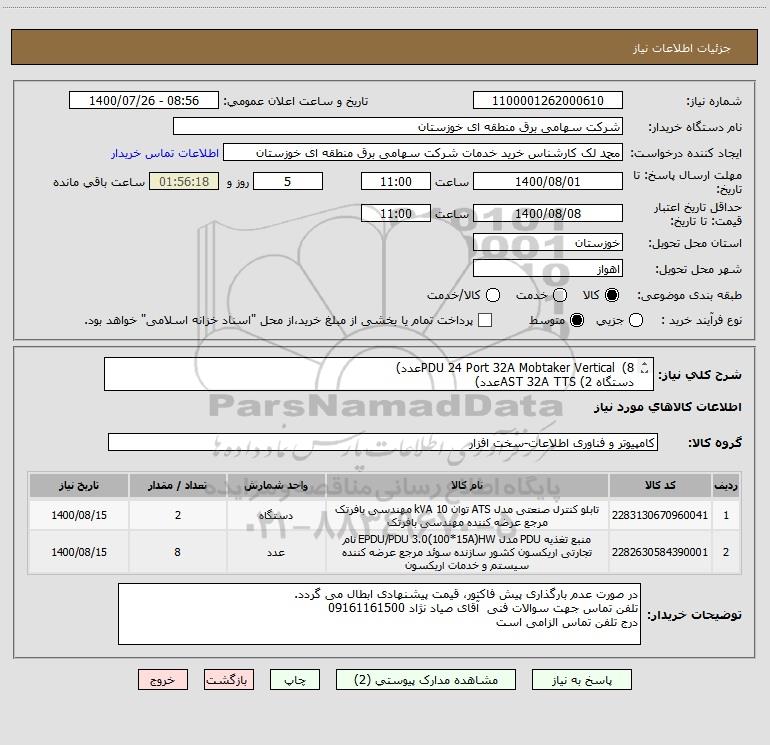770x745 pixels.
Task: Click the بازگشت back button
Action: point(229,680)
